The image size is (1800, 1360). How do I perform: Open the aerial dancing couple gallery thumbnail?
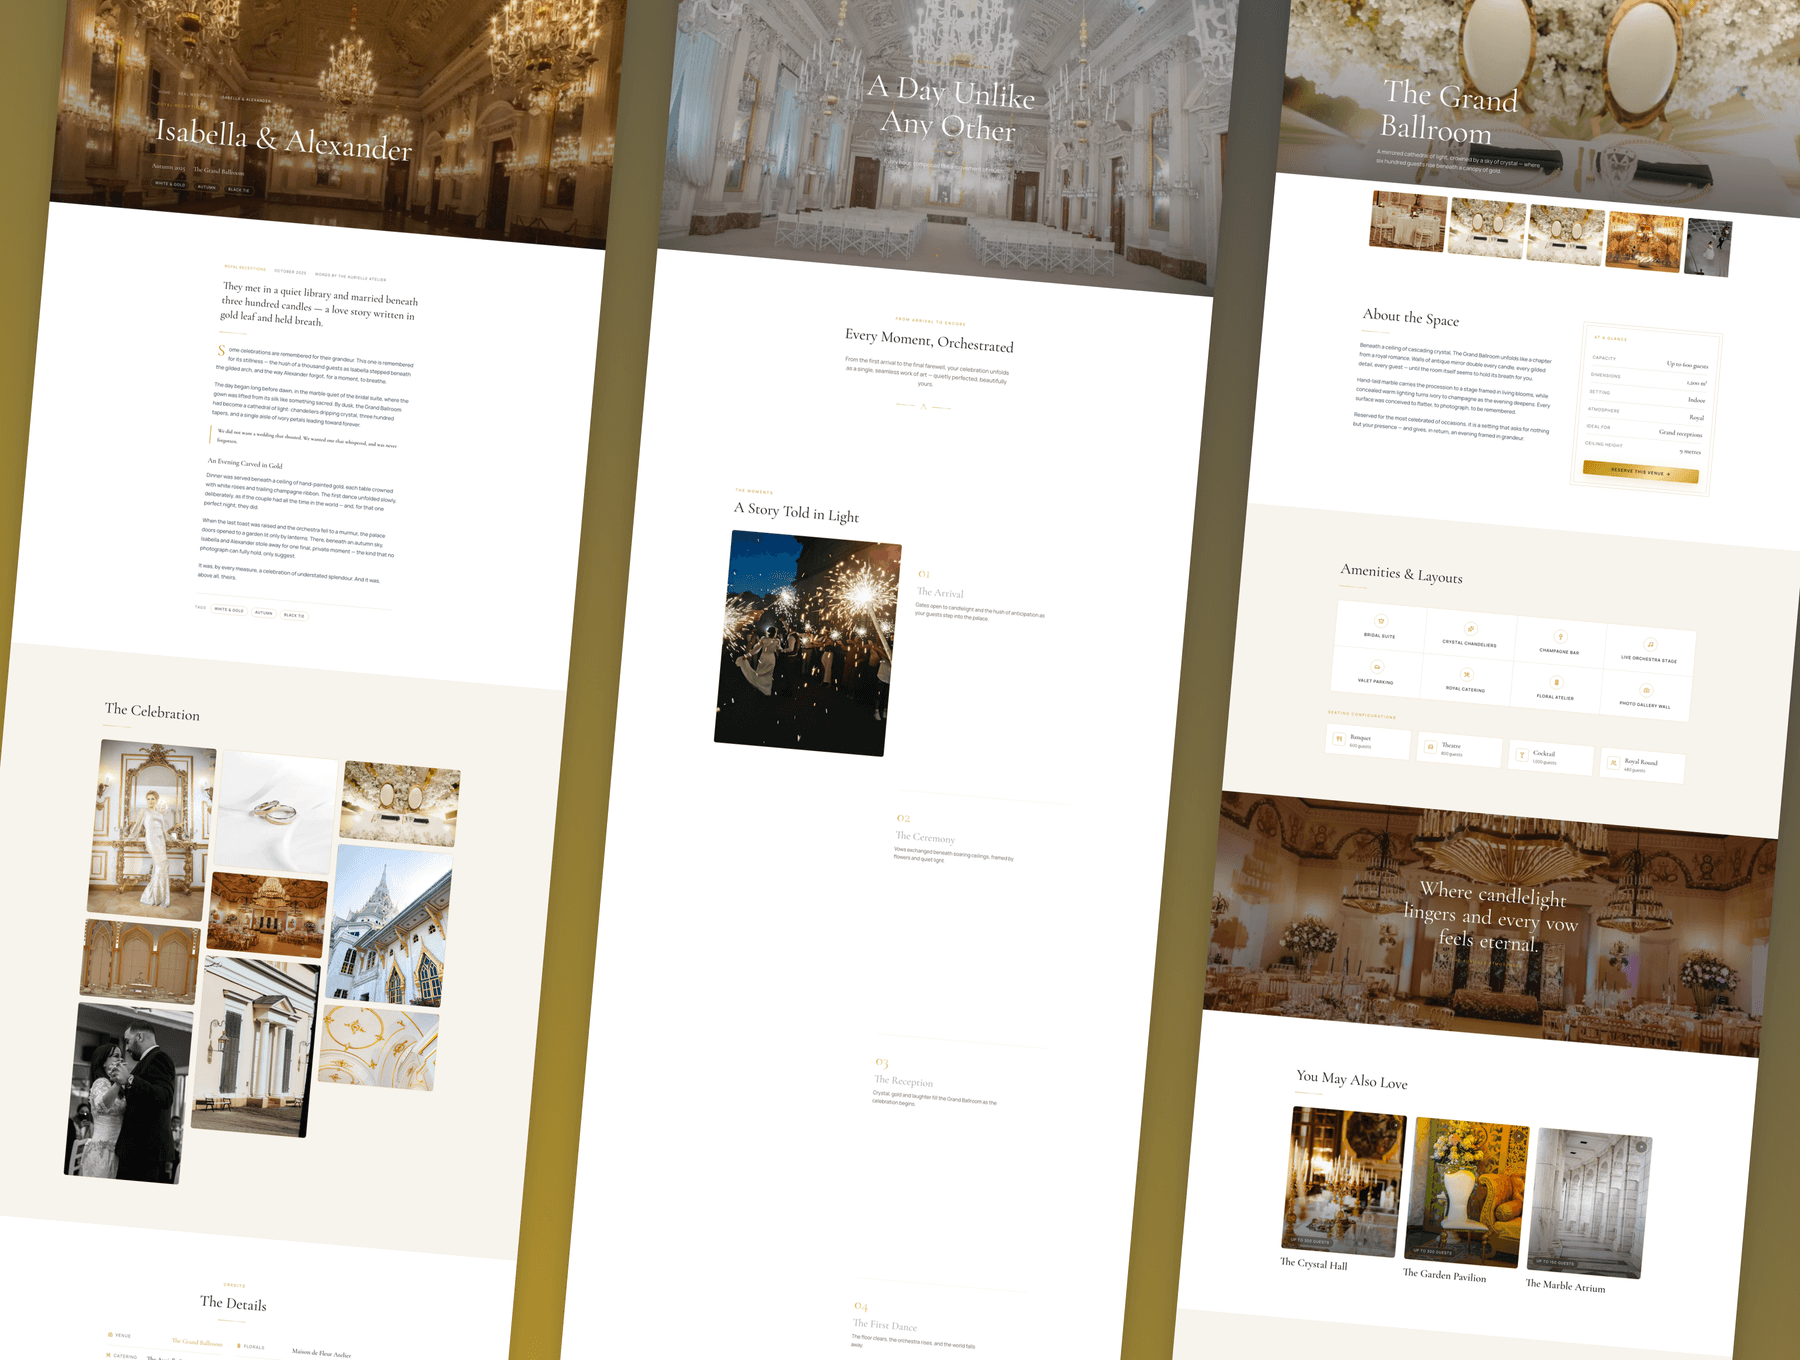[1708, 249]
